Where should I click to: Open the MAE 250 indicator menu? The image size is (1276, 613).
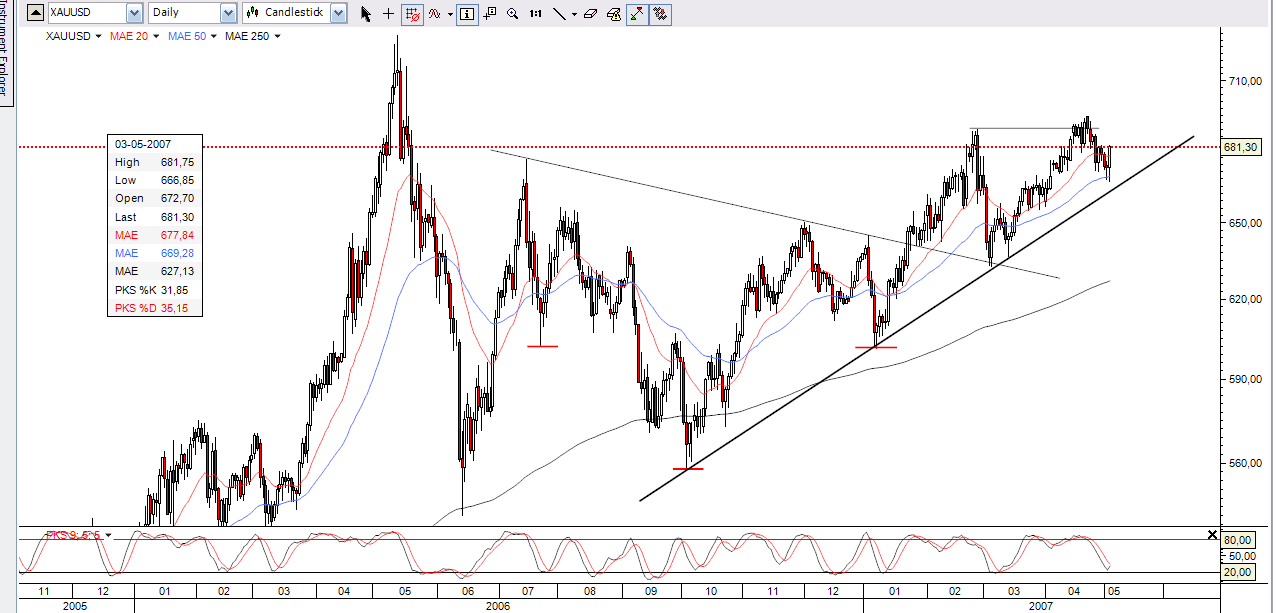253,36
